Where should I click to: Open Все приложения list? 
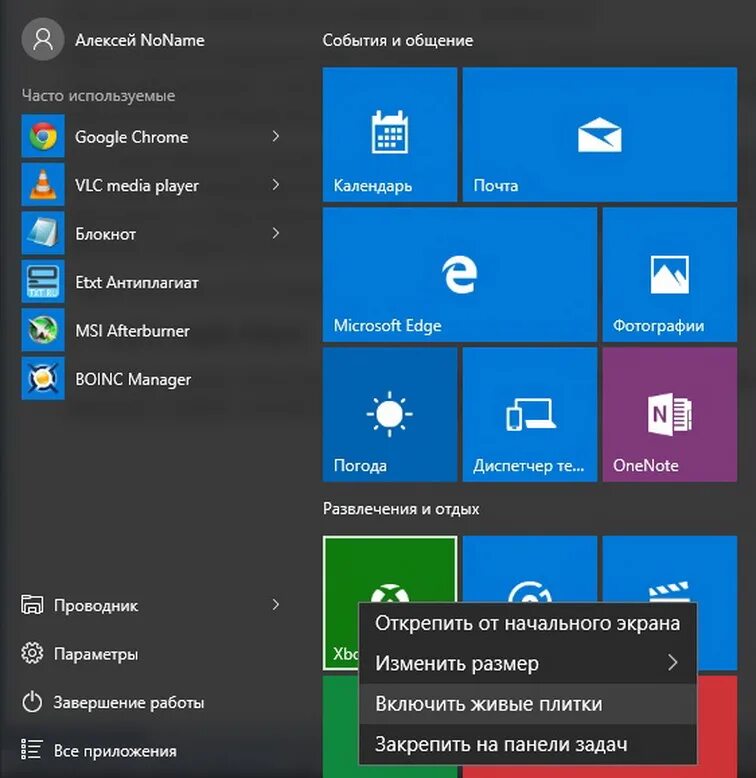[115, 751]
